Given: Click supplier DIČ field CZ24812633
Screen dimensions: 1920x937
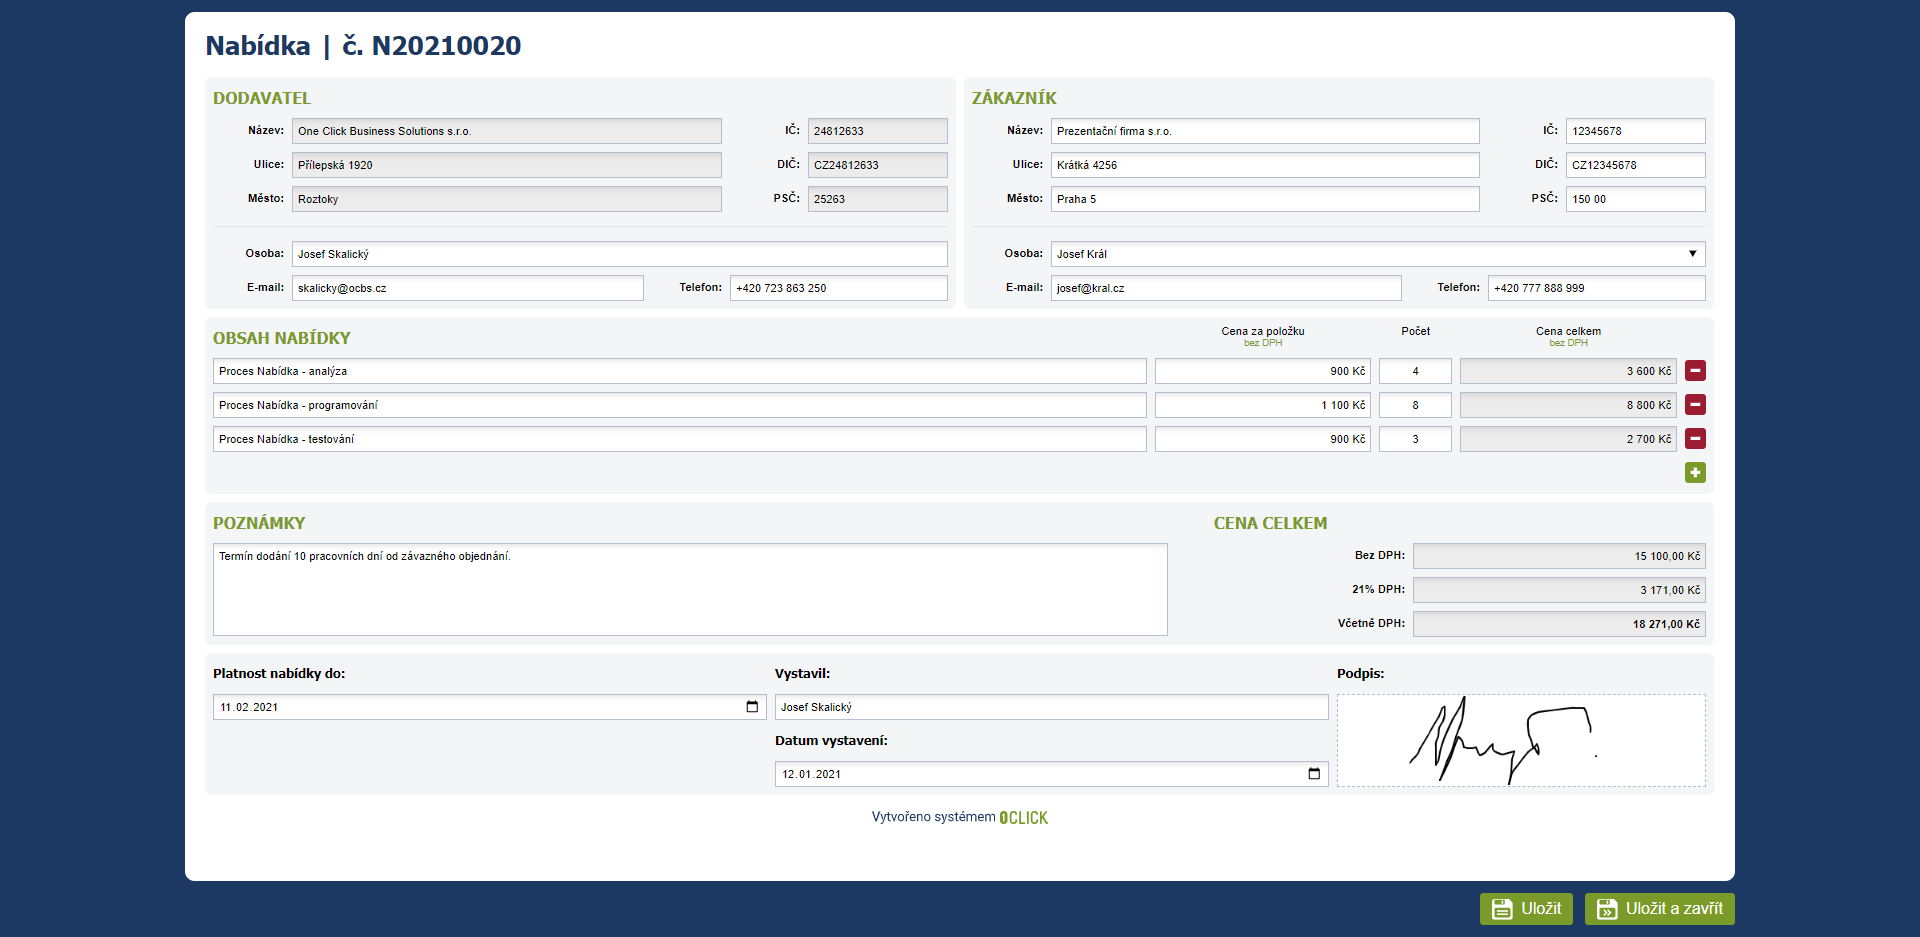Looking at the screenshot, I should click(877, 165).
